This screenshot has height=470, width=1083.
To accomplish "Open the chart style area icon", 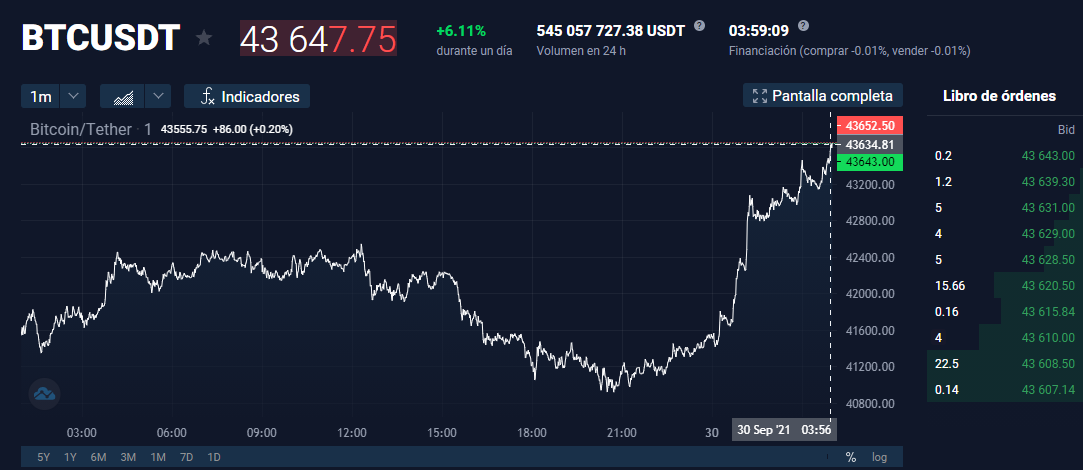I will (124, 96).
